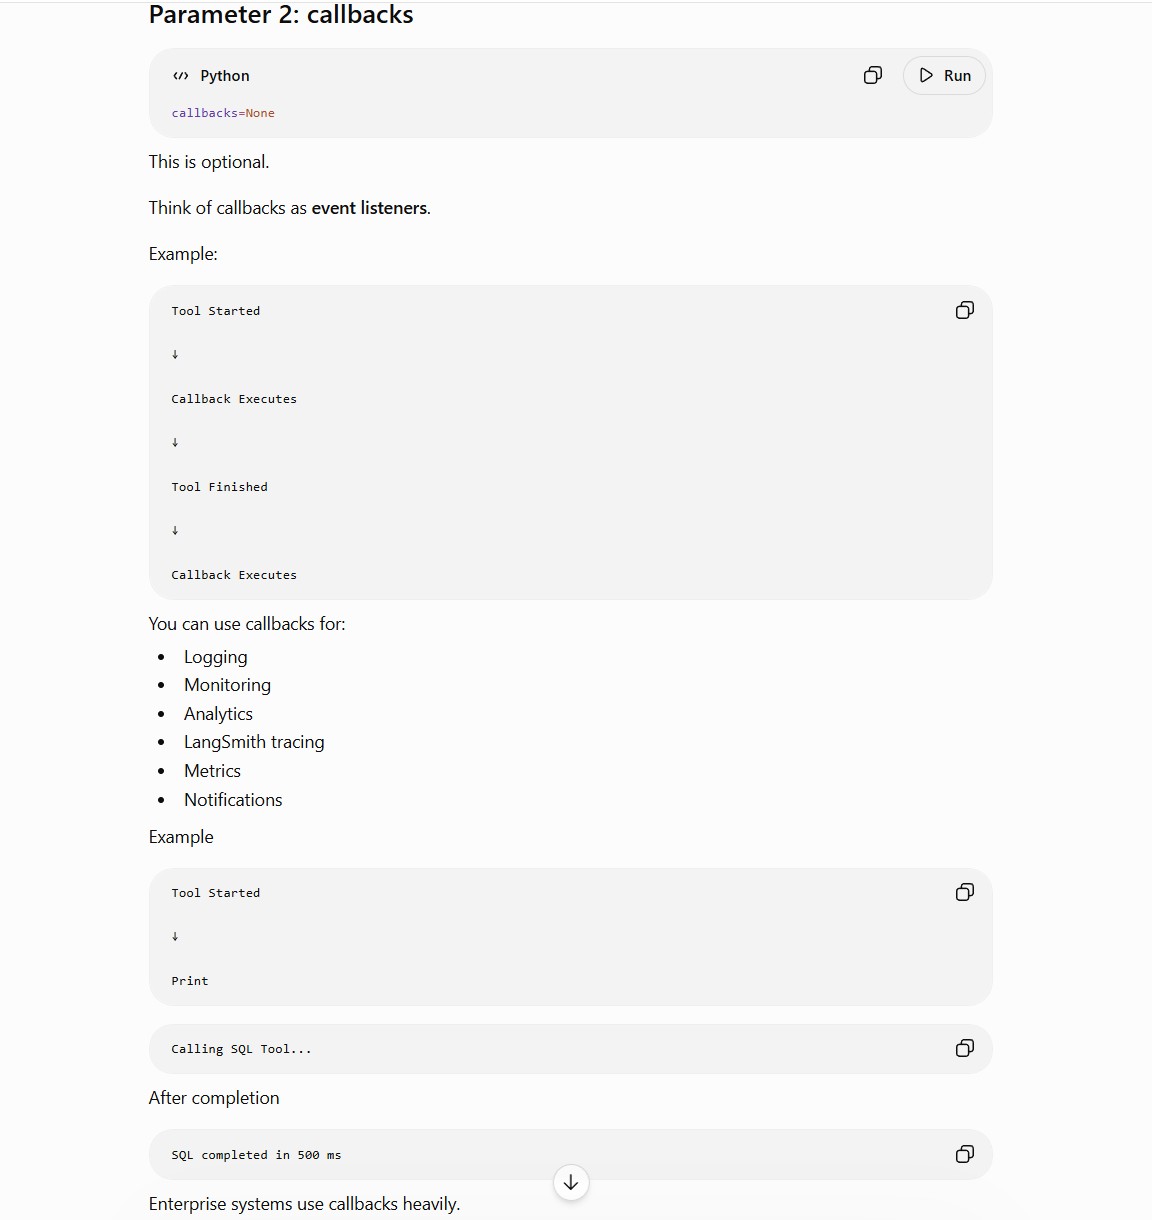Click the code brackets icon beside Python
Screen dimensions: 1152x1220
181,76
